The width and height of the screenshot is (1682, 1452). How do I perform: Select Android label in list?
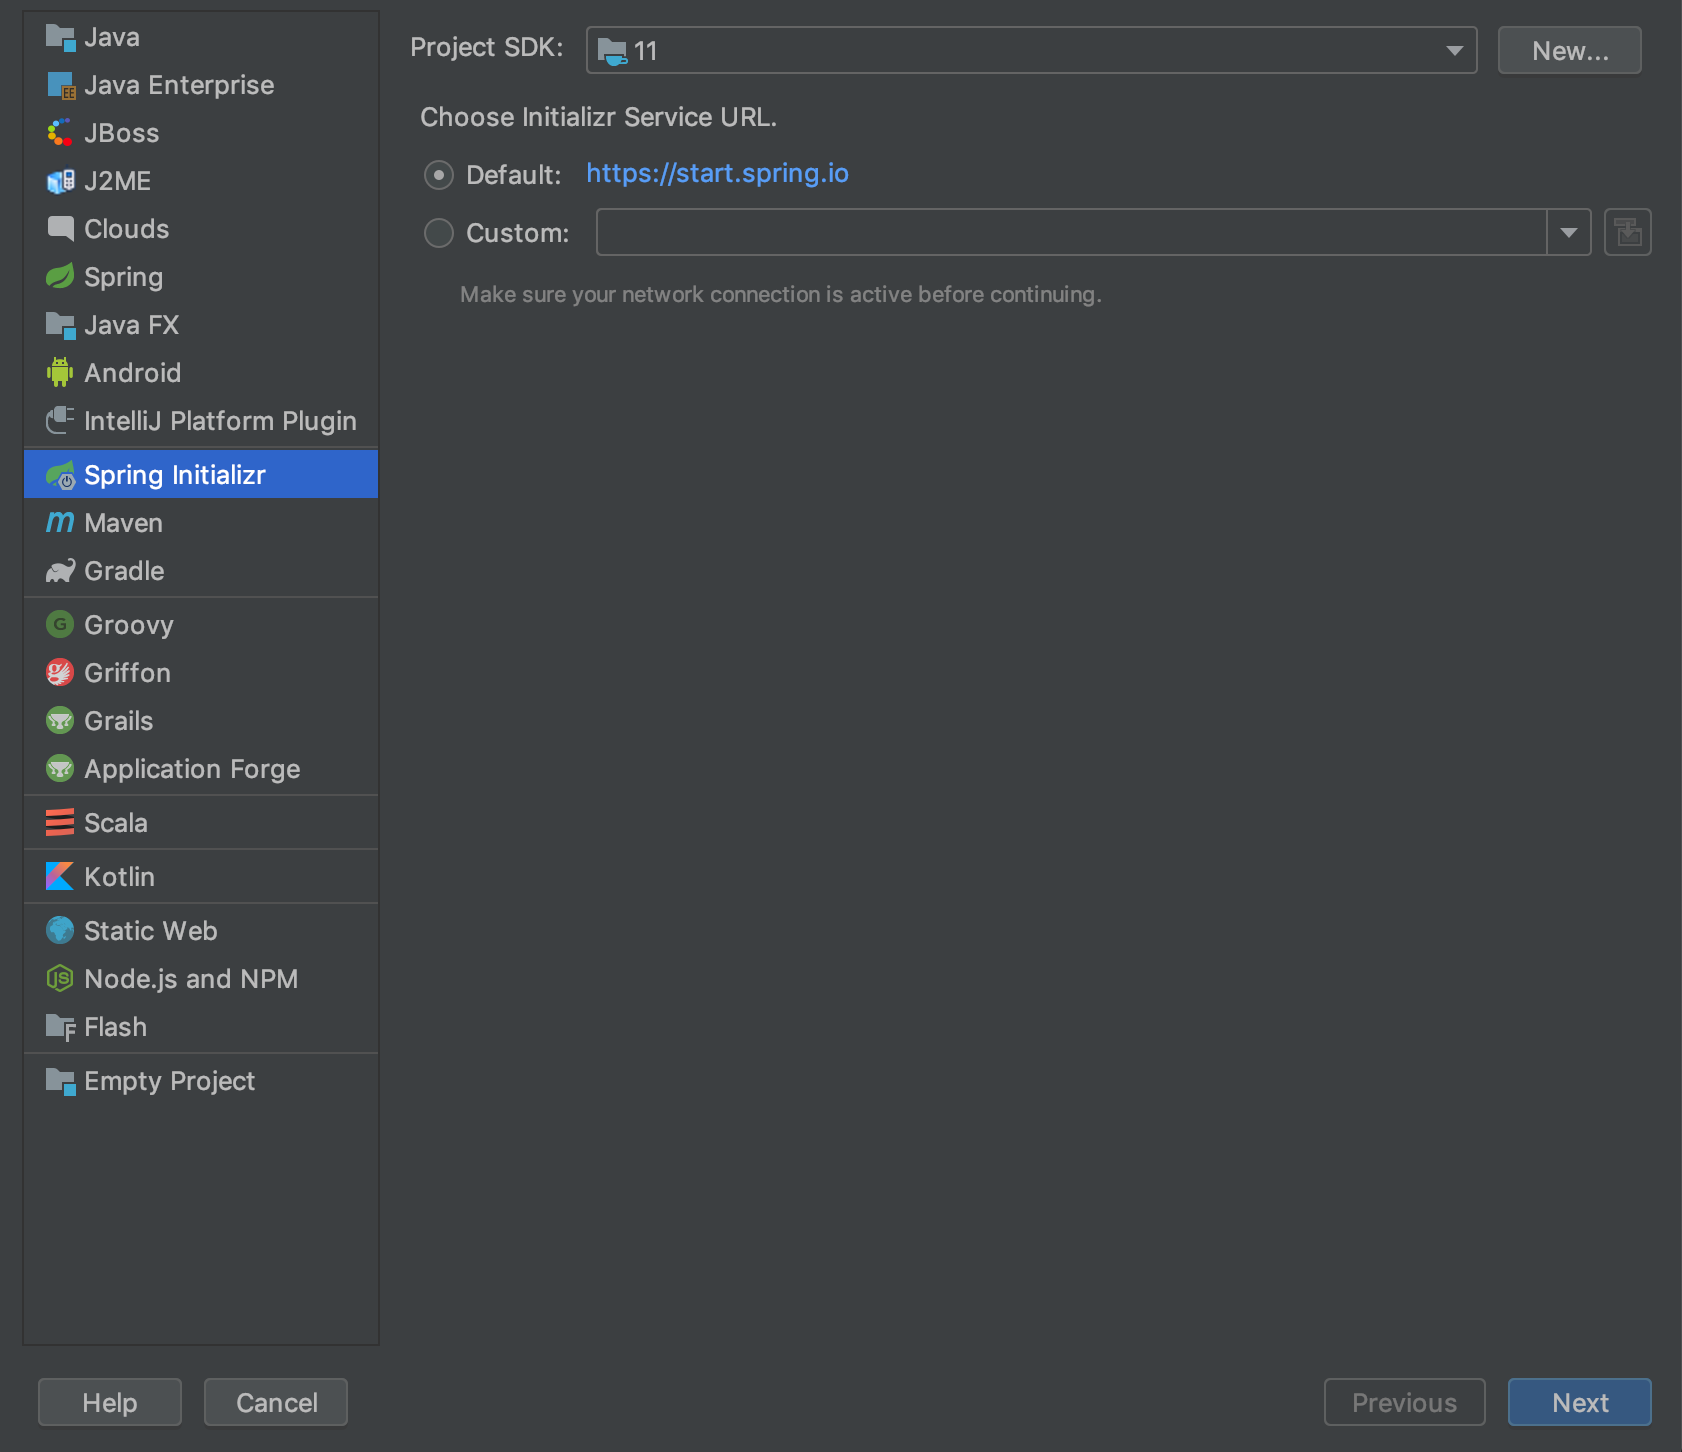(x=133, y=373)
